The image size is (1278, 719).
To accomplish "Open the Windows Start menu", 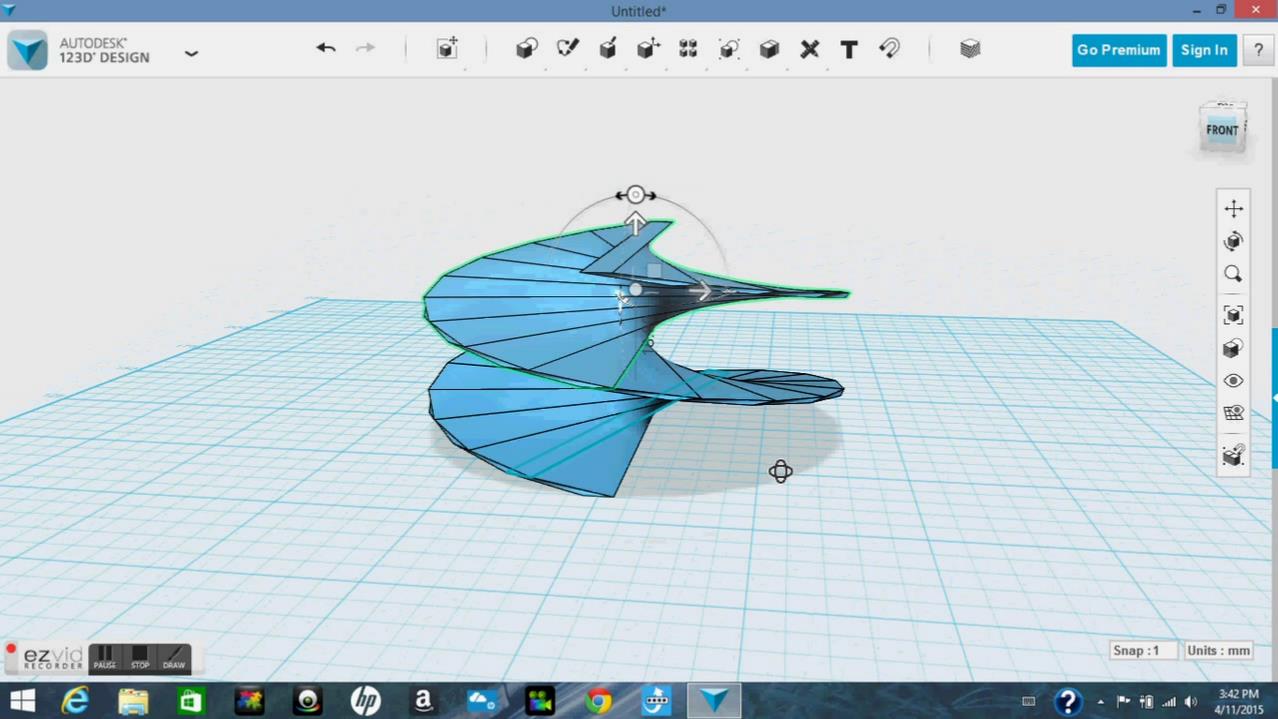I will coord(22,700).
